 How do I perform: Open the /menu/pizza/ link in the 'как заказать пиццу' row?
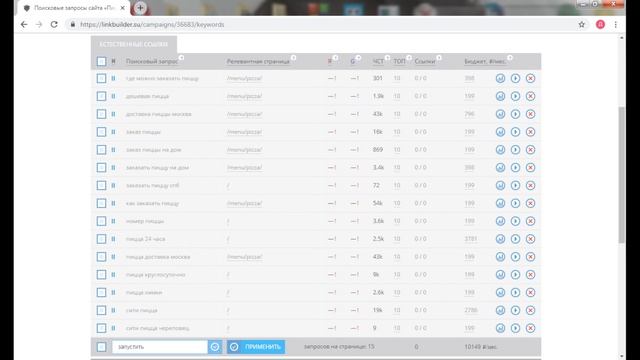click(x=244, y=203)
